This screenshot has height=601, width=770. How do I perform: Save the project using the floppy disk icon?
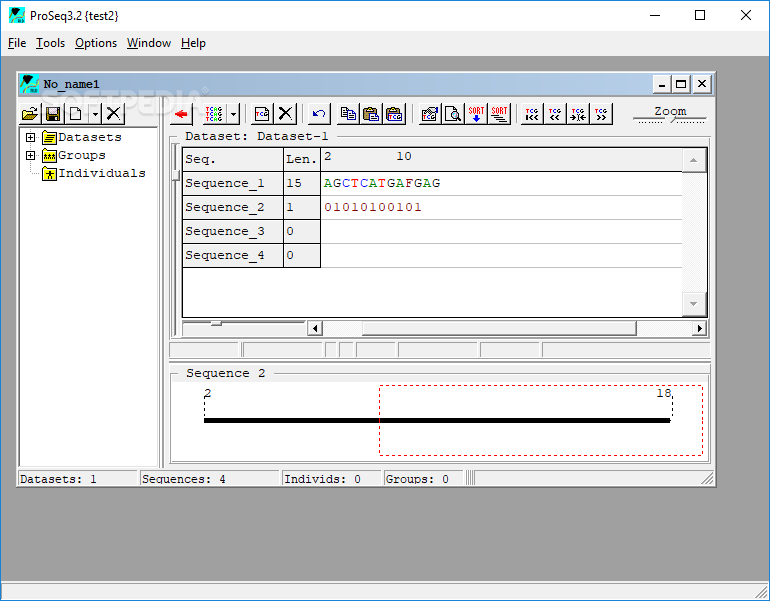(x=53, y=114)
